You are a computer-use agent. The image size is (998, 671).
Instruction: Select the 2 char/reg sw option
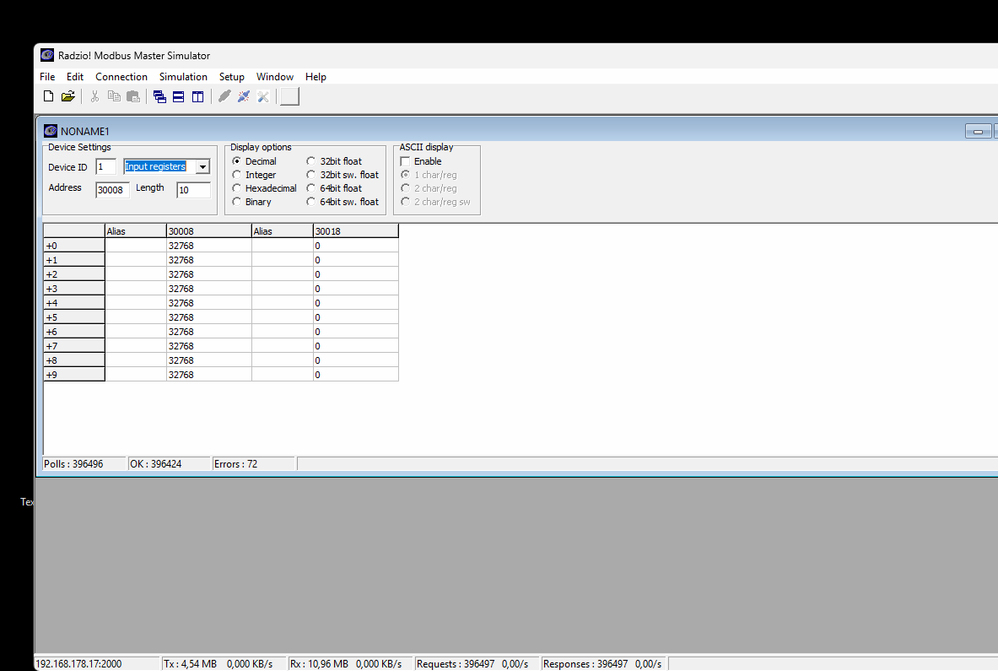pyautogui.click(x=405, y=201)
